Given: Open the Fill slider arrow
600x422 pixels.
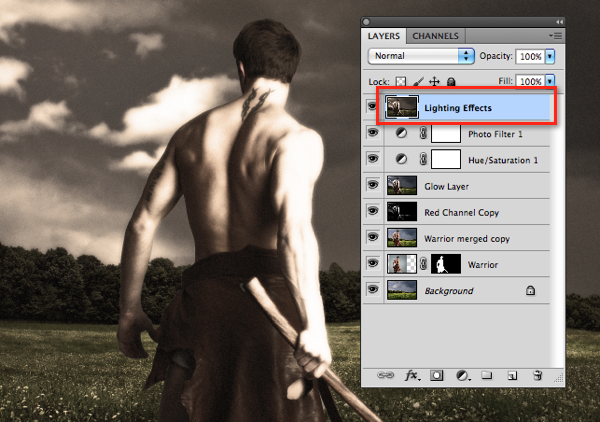Looking at the screenshot, I should point(550,81).
